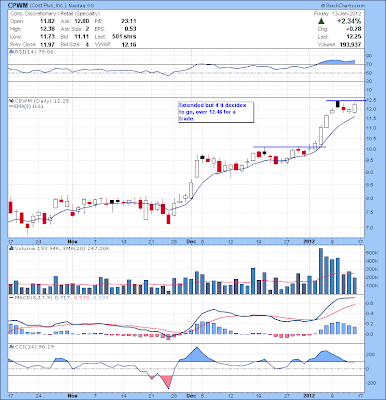Click the Last size 501 shrs
This screenshot has height=400, width=386.
click(x=124, y=36)
